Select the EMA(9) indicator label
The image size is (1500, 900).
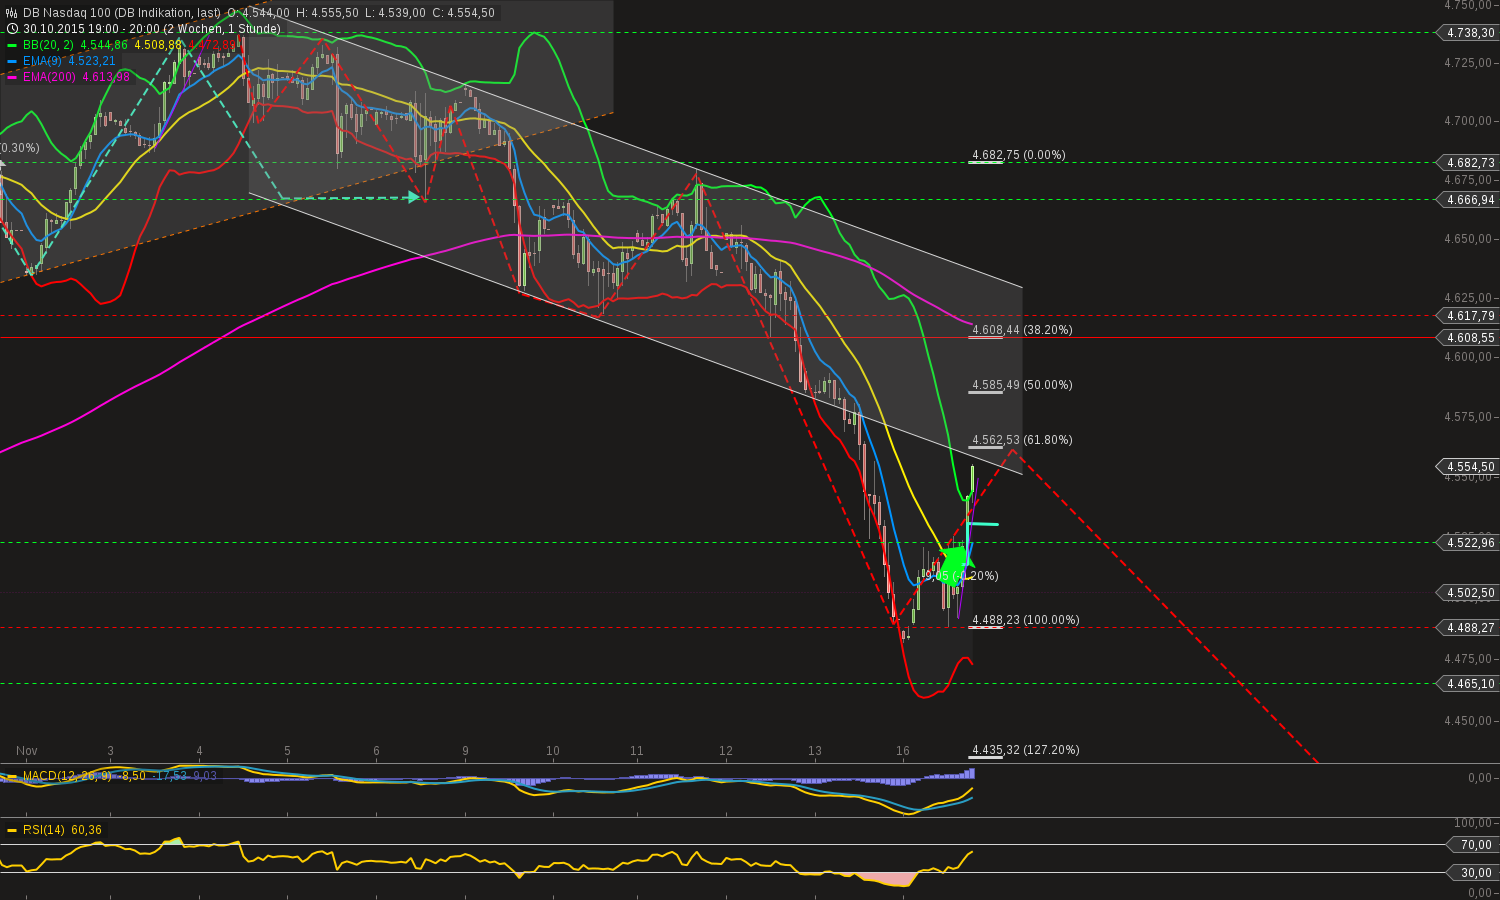(x=42, y=61)
